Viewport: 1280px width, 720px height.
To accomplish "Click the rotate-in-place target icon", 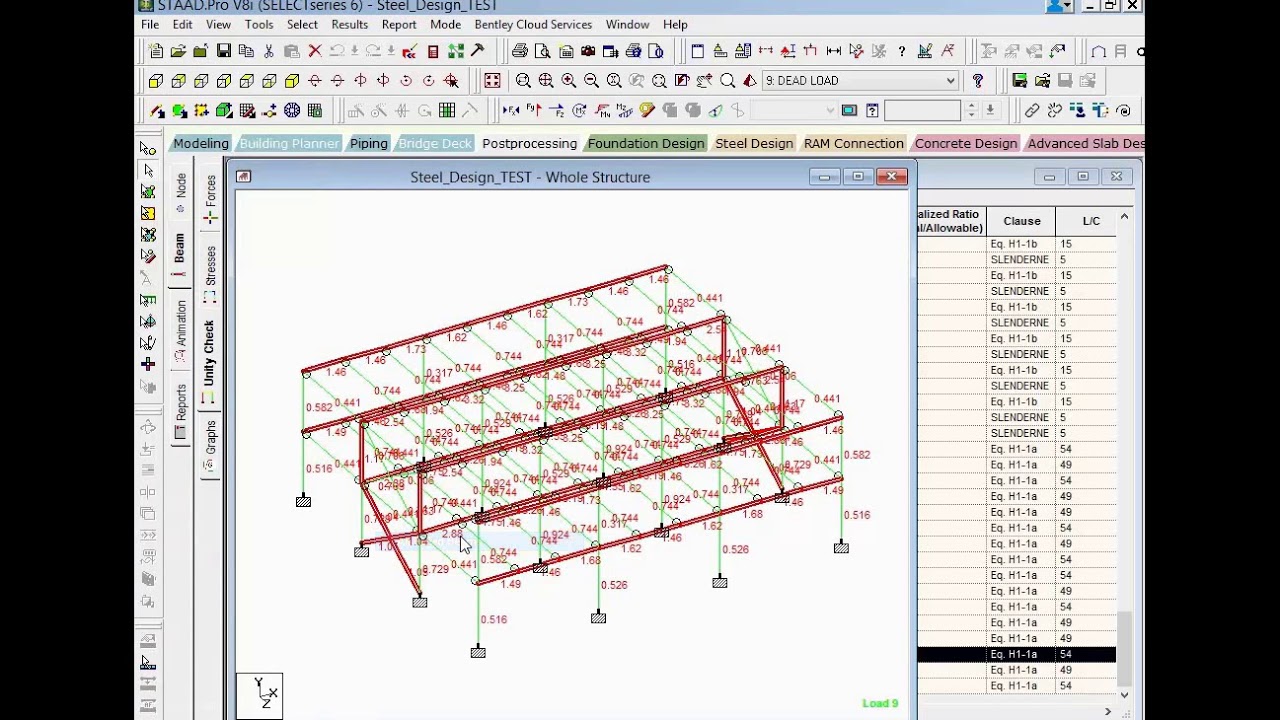I will pos(450,80).
